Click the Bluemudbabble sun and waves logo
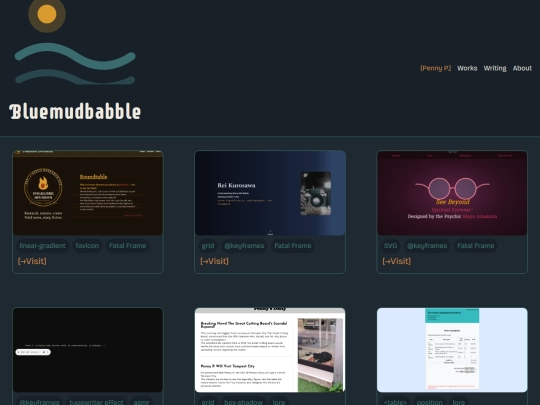 tap(75, 42)
